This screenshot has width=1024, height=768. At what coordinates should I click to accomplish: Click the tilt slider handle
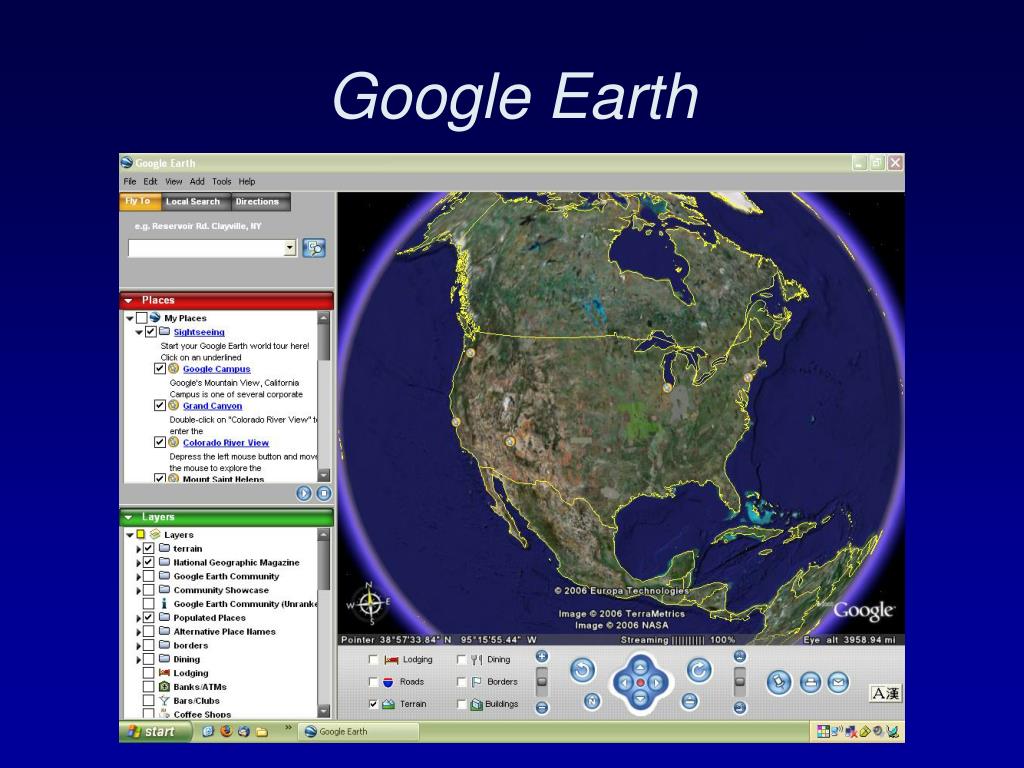pyautogui.click(x=739, y=680)
